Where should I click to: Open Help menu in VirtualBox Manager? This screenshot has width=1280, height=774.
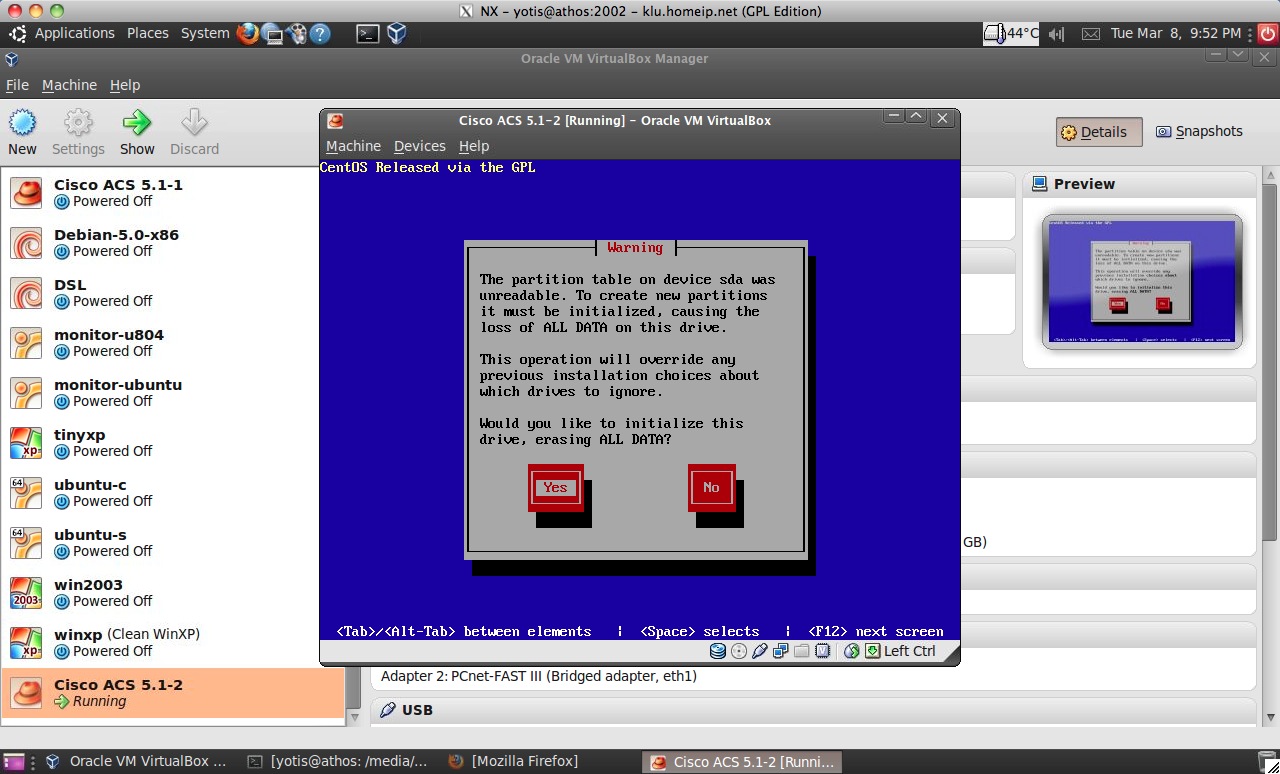coord(125,85)
